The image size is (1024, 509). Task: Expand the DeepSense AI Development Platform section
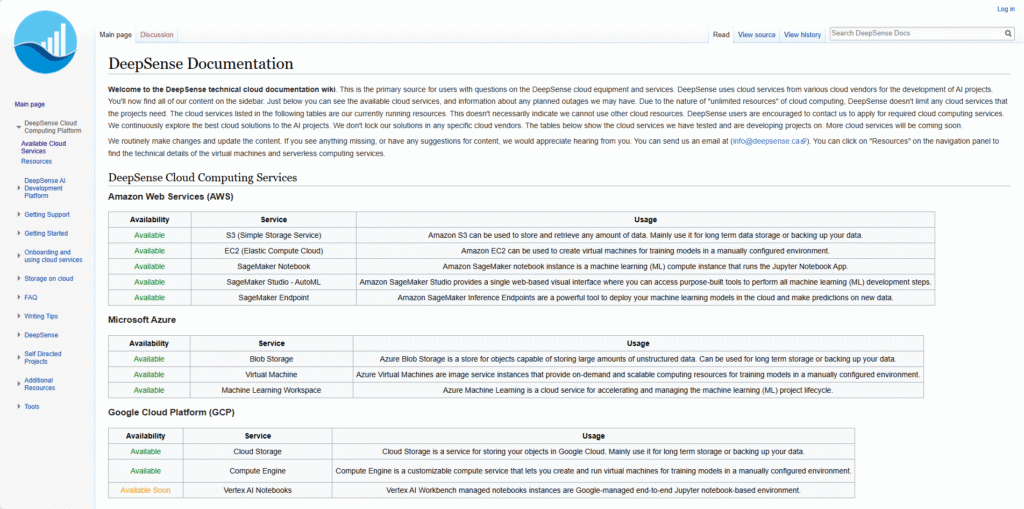(x=18, y=187)
